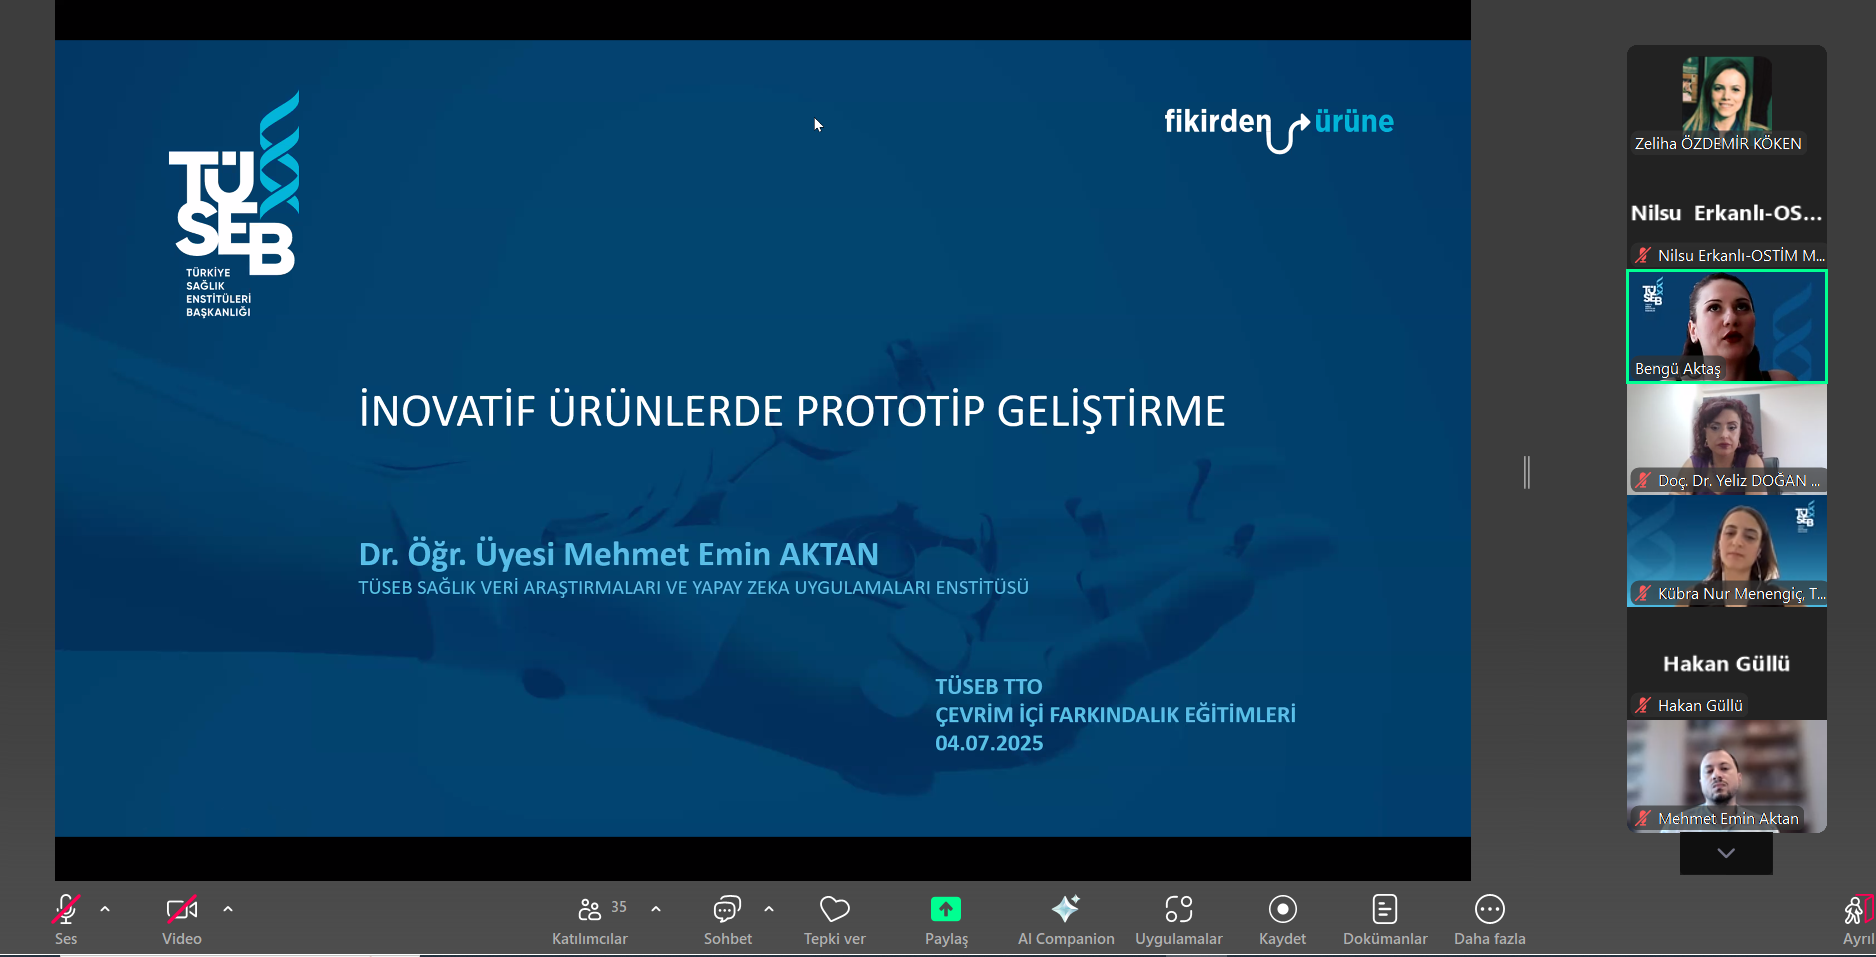Viewport: 1876px width, 957px height.
Task: Click the text ÇEVRİM İÇİ FARKINDALIK EĞİTİMLERİ
Action: tap(1115, 715)
